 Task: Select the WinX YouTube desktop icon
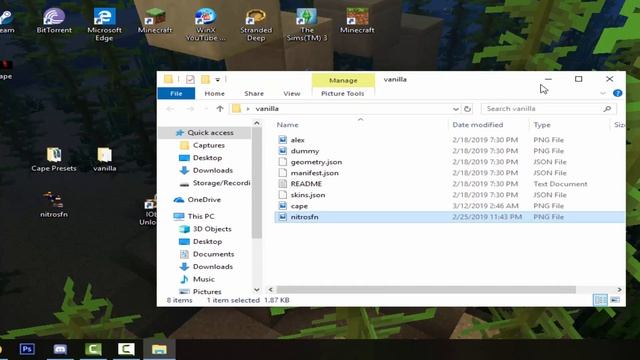coord(205,24)
